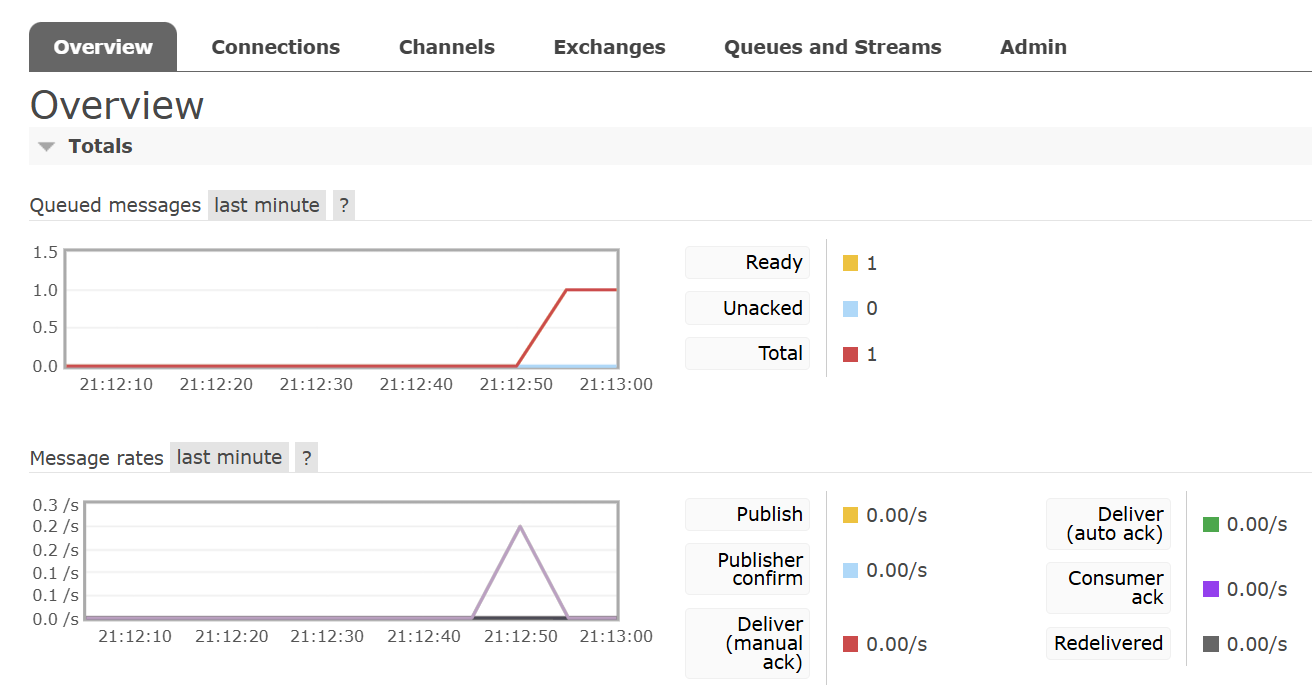Image resolution: width=1312 pixels, height=693 pixels.
Task: Select the Admin tab
Action: [x=1033, y=47]
